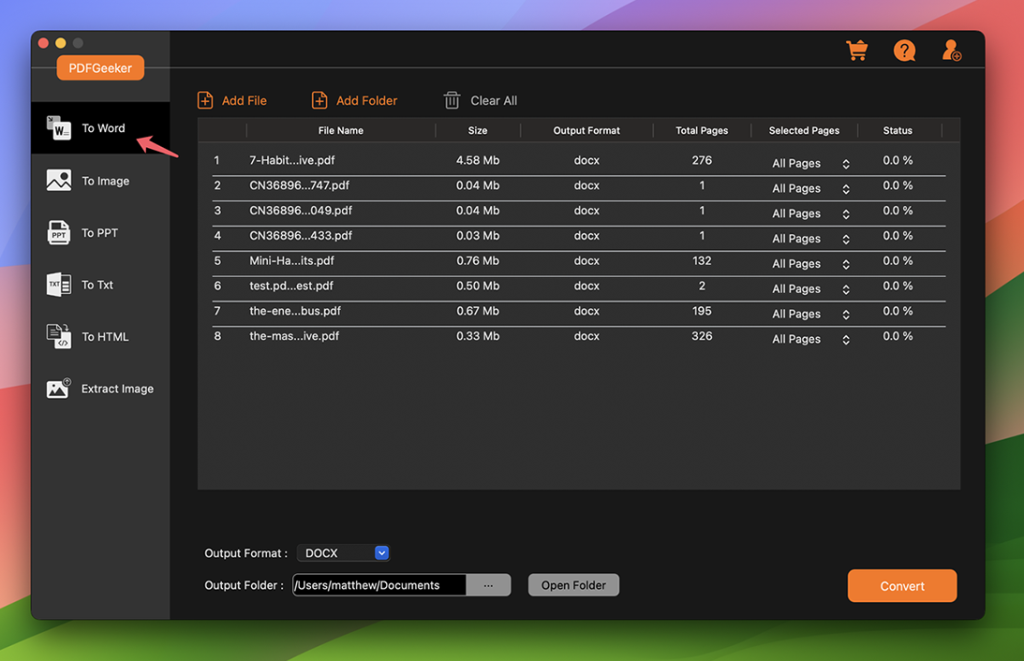Open All Pages selector for CN36896...049.pdf
Viewport: 1024px width, 661px height.
[x=810, y=214]
